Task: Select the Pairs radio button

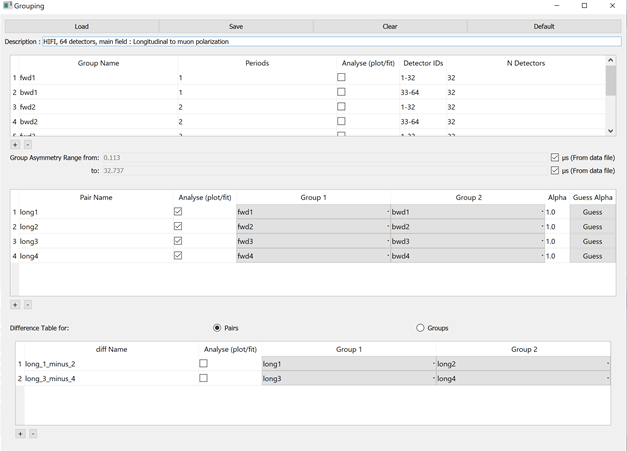Action: click(218, 328)
